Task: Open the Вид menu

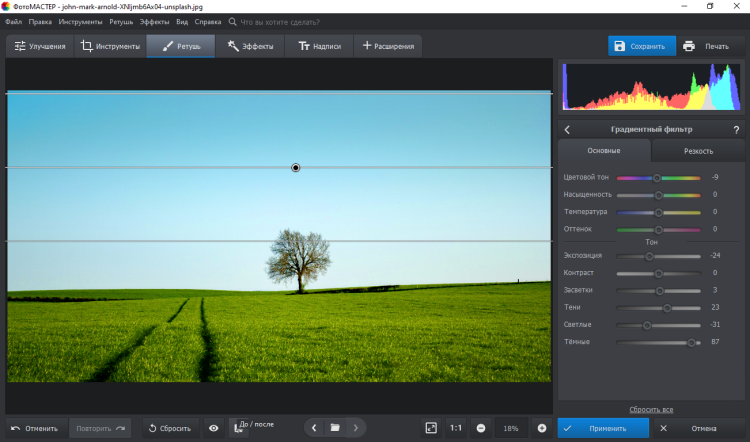Action: (x=181, y=21)
